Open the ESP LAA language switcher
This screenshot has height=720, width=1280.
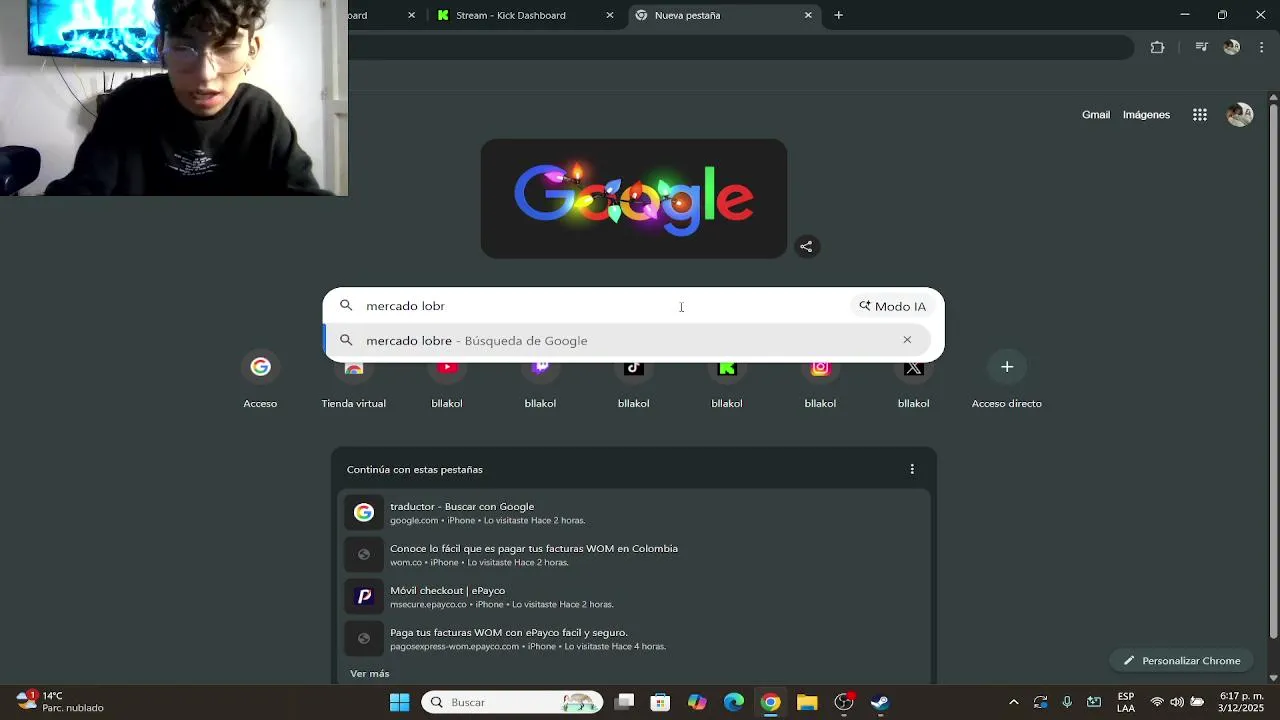pos(1126,702)
